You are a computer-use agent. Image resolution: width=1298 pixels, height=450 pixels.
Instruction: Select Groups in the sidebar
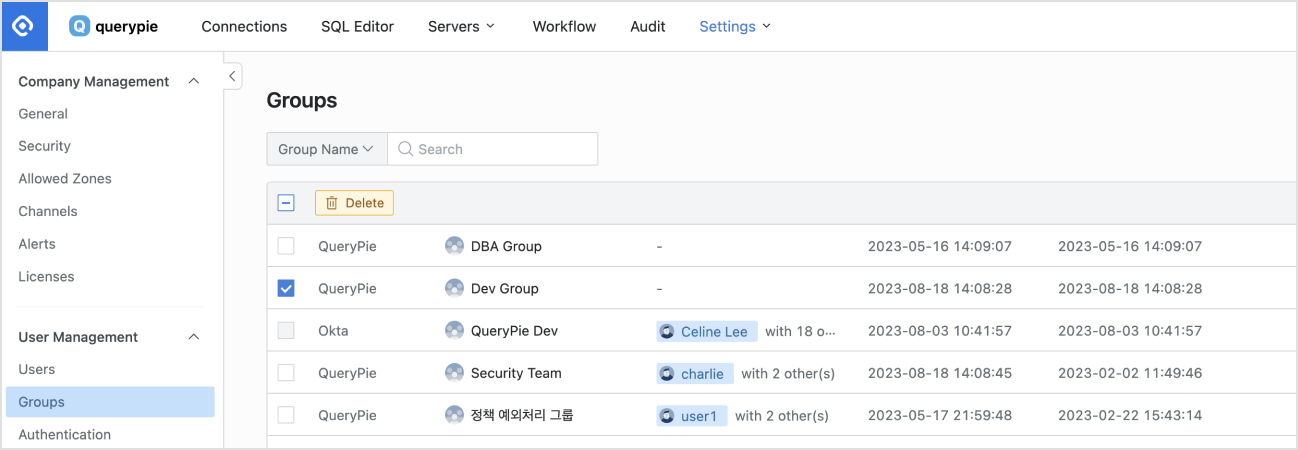(110, 402)
